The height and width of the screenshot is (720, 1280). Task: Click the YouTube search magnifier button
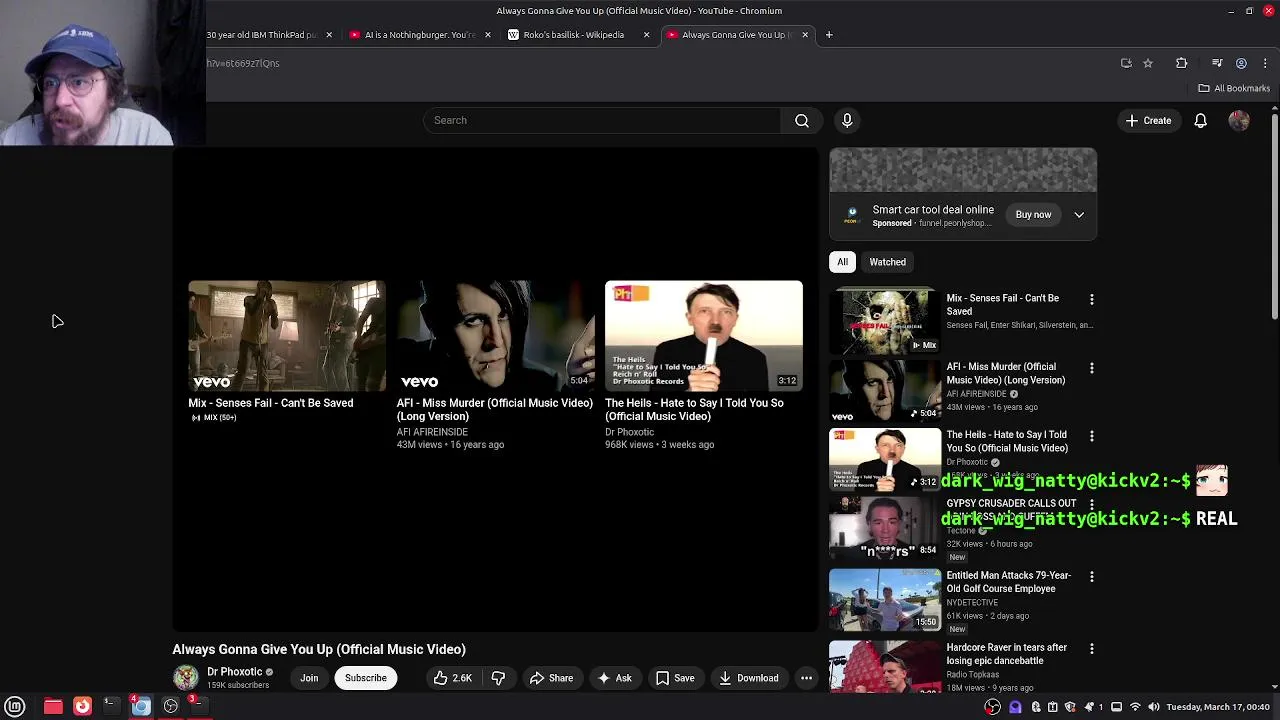tap(802, 120)
